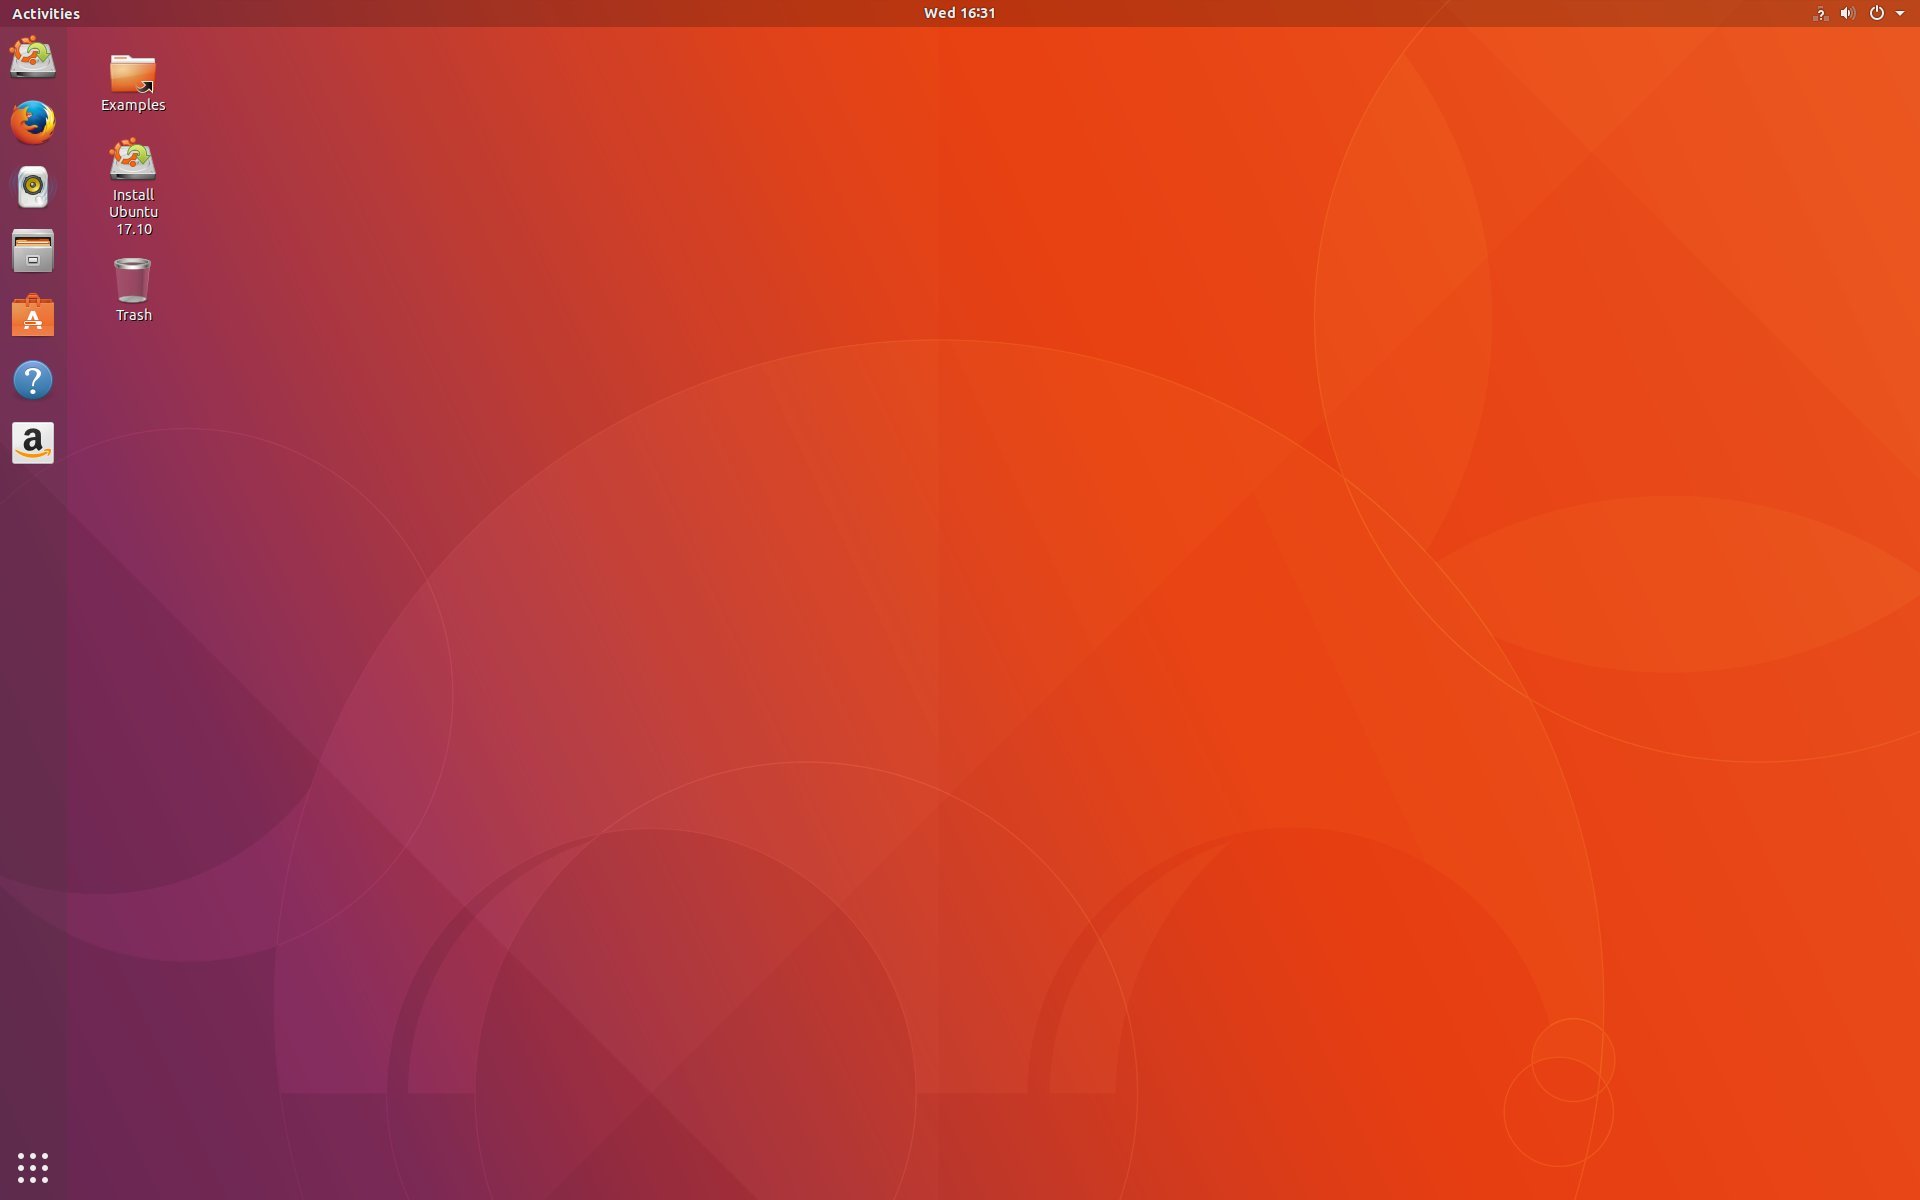Select the Examples folder on desktop
The width and height of the screenshot is (1920, 1200).
click(133, 74)
